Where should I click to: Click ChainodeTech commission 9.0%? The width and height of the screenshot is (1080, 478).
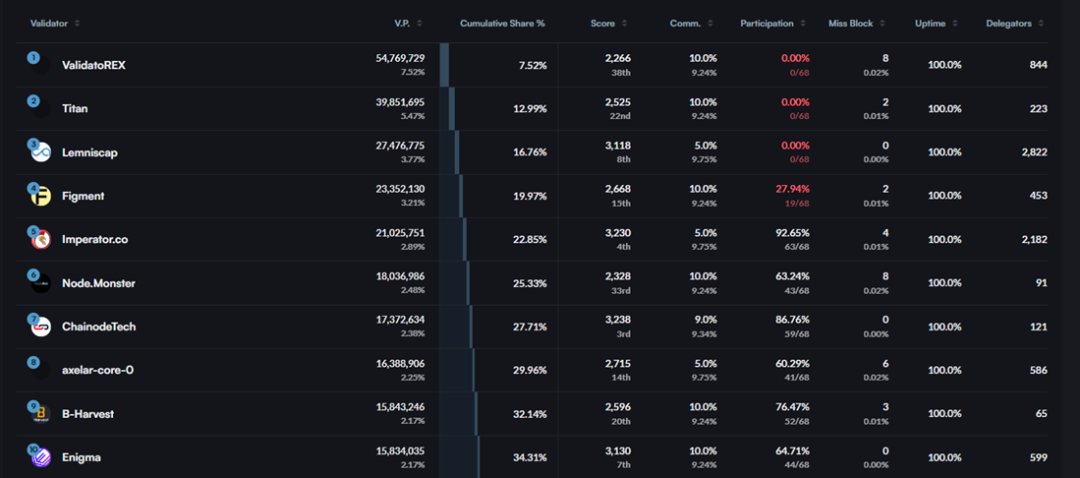pyautogui.click(x=705, y=320)
